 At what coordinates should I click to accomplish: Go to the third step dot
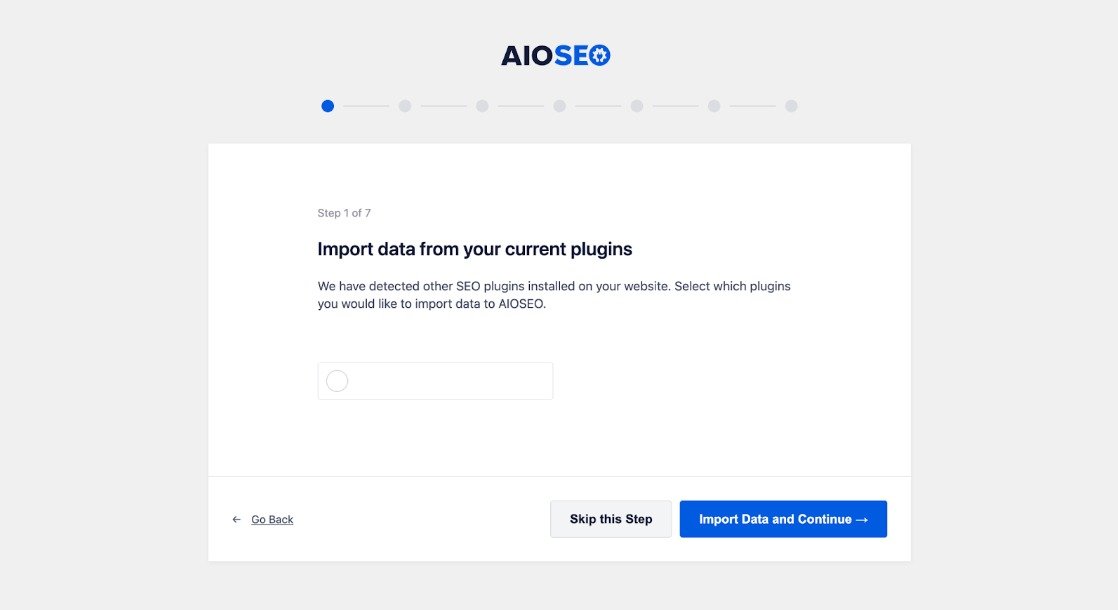click(x=482, y=106)
